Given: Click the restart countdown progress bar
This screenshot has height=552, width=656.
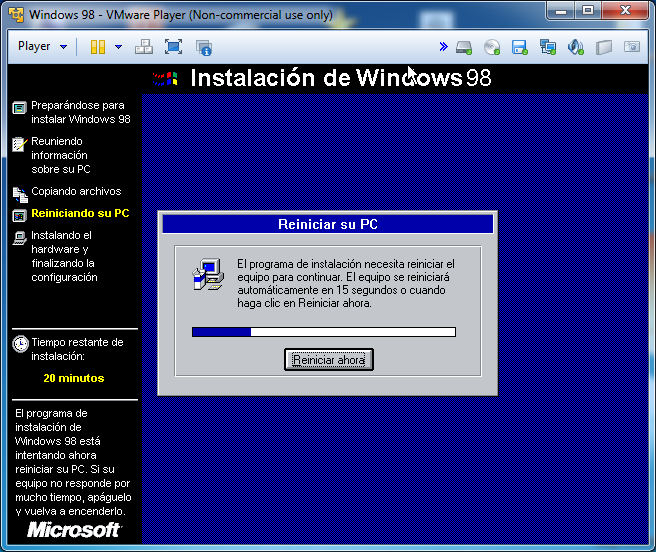Looking at the screenshot, I should (x=323, y=332).
